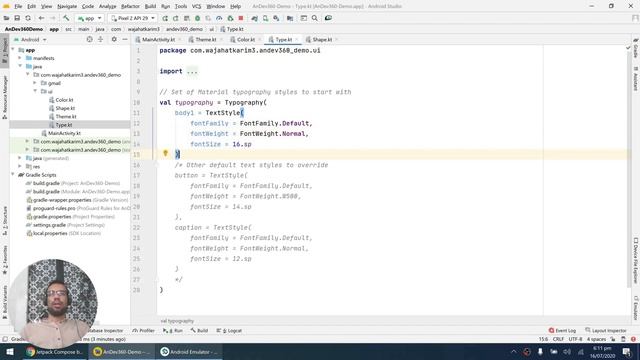Switch to the Shape.kt editor tab
Viewport: 640px width, 360px height.
[322, 40]
